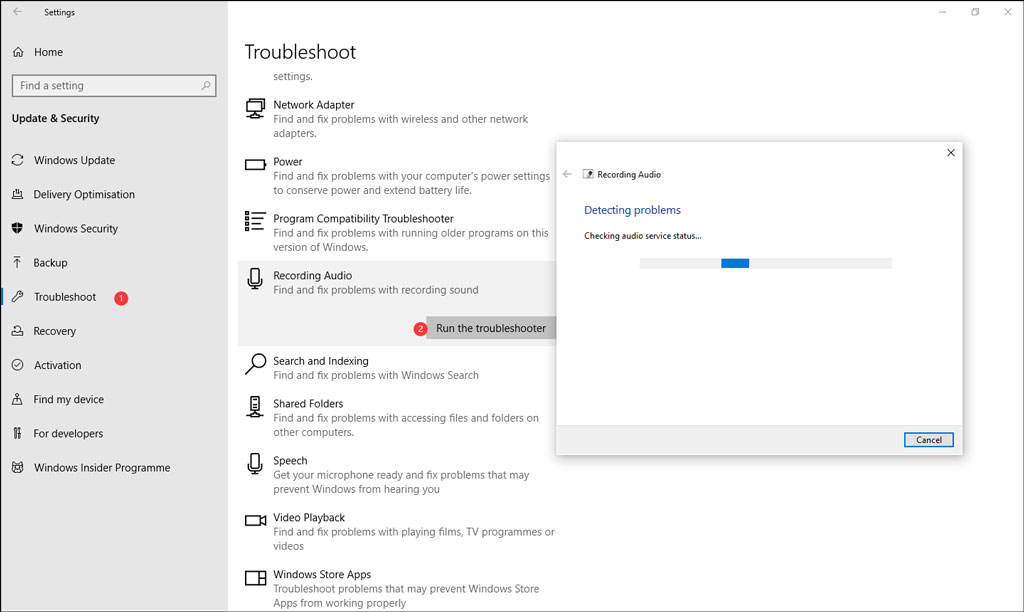1024x612 pixels.
Task: Select the Shared Folders icon
Action: (255, 408)
